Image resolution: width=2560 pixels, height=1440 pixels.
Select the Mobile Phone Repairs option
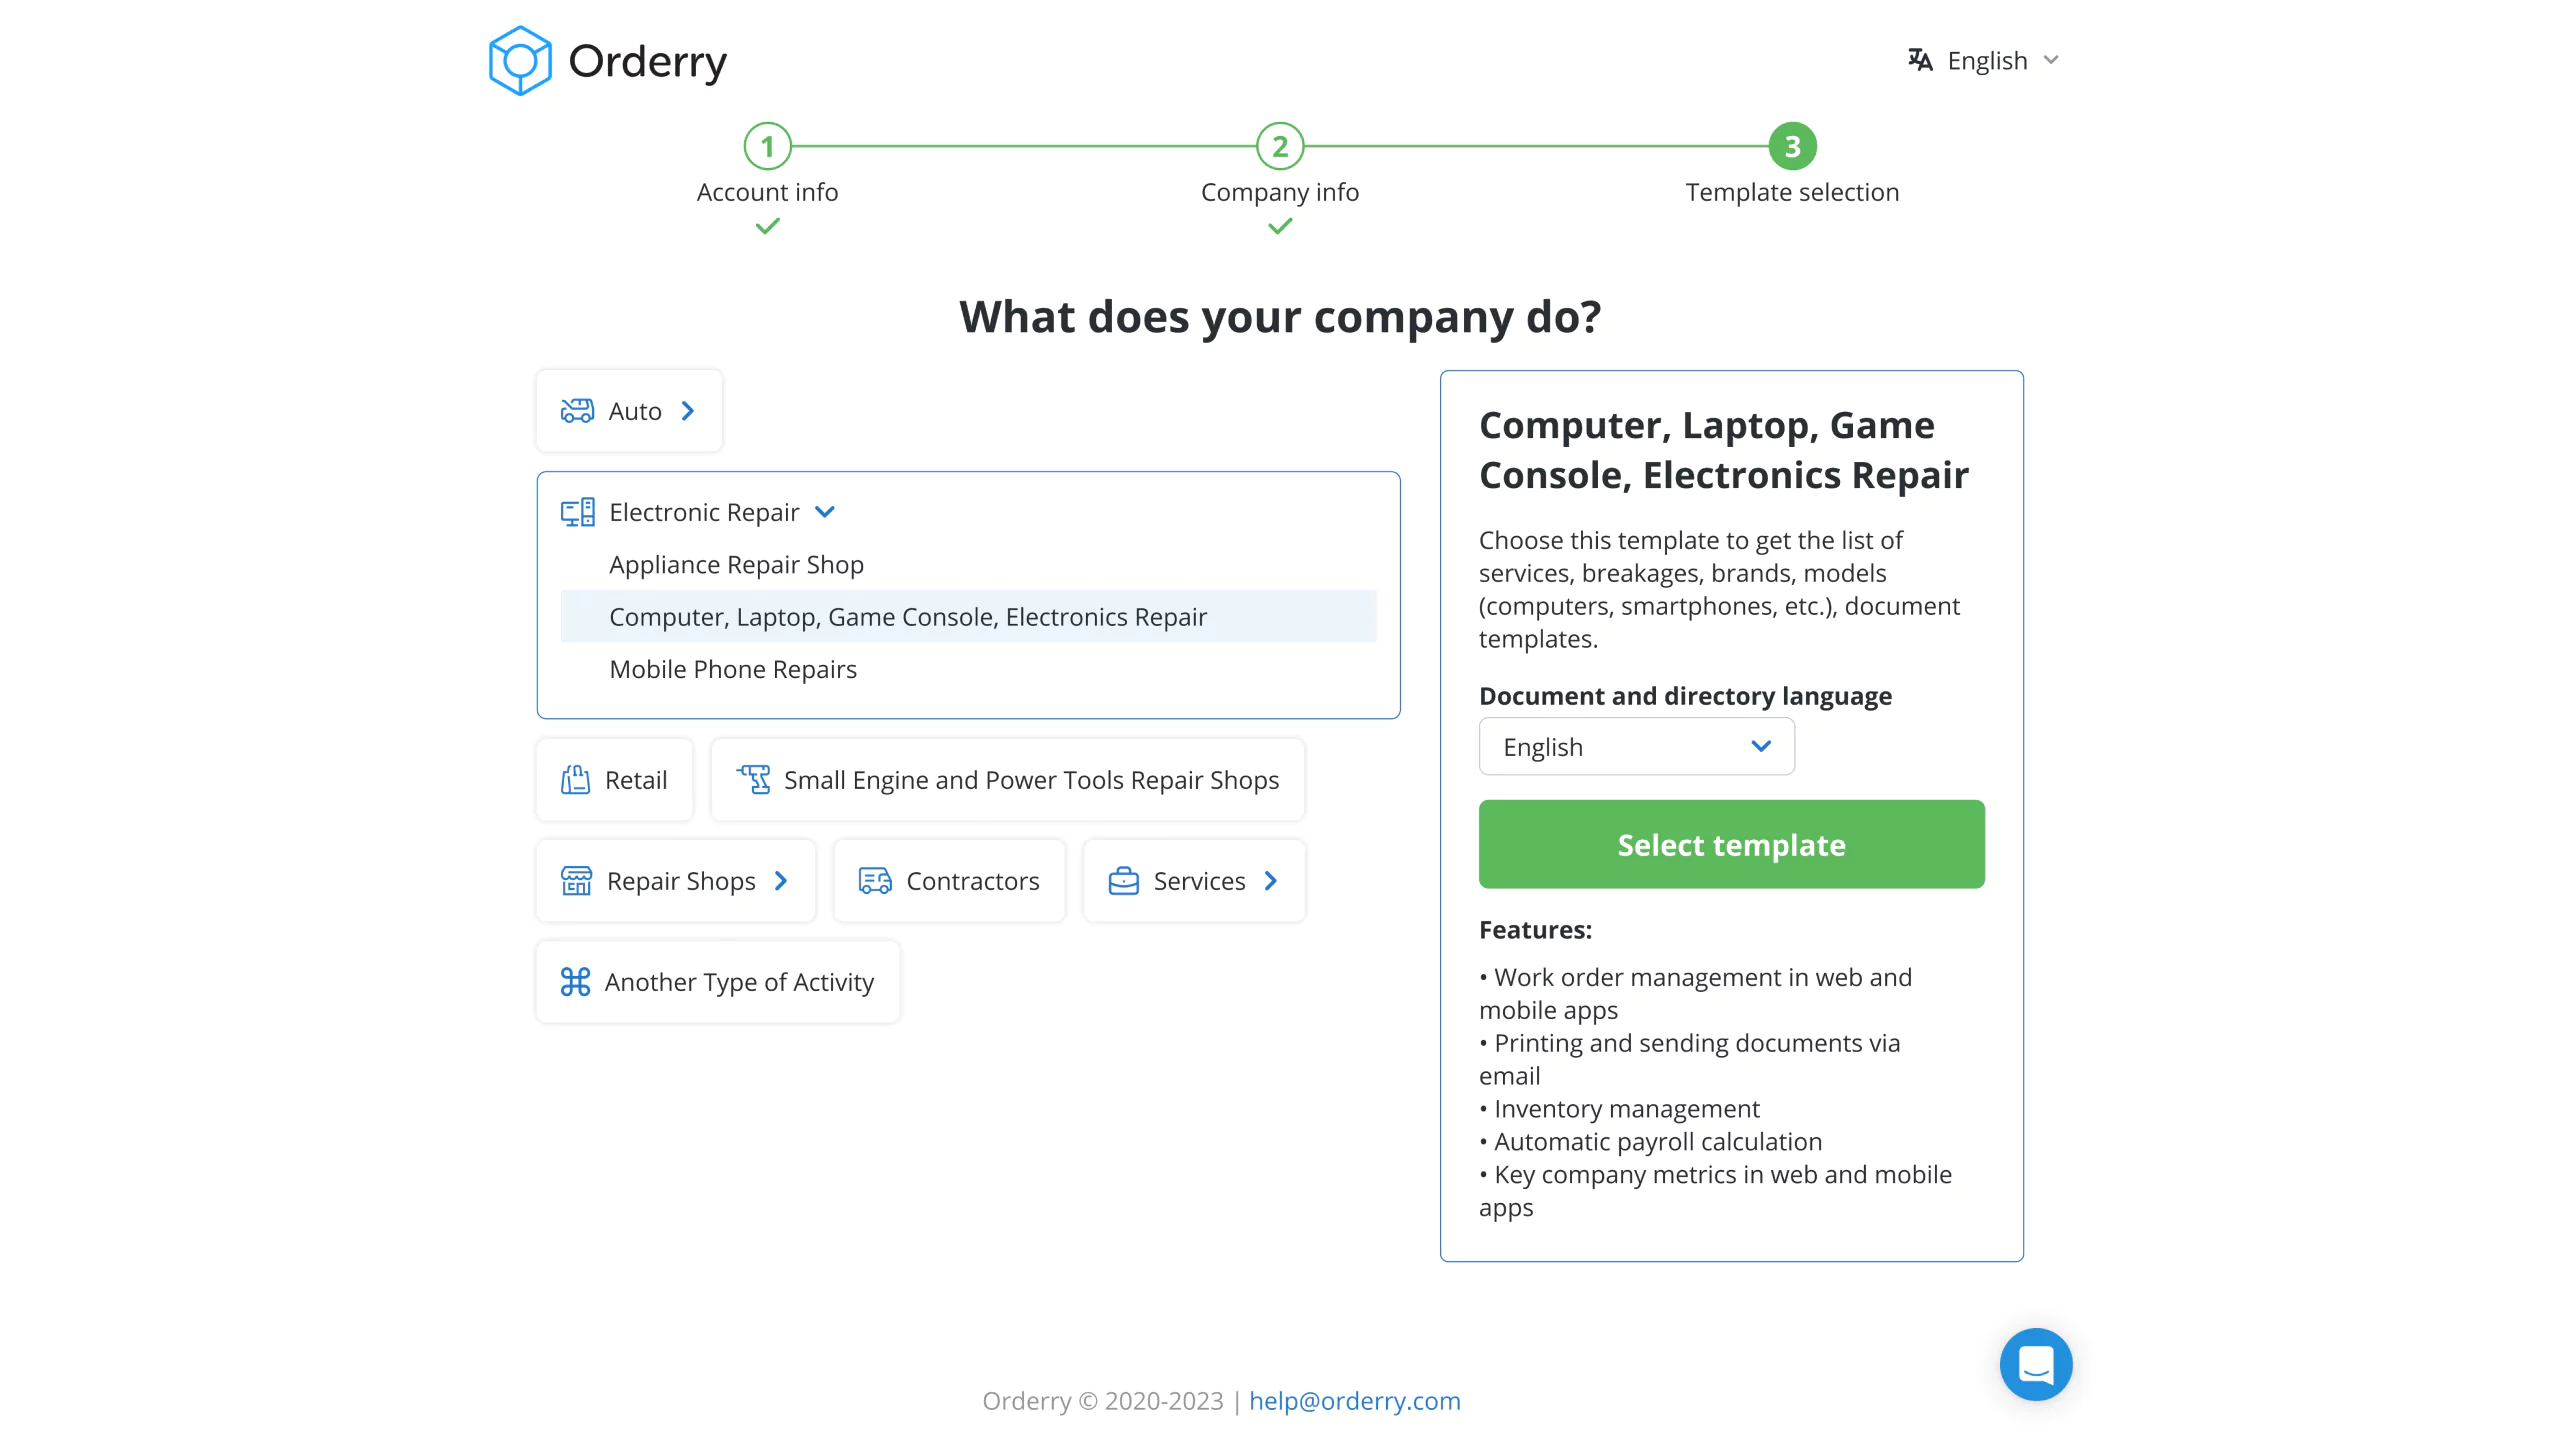(733, 668)
